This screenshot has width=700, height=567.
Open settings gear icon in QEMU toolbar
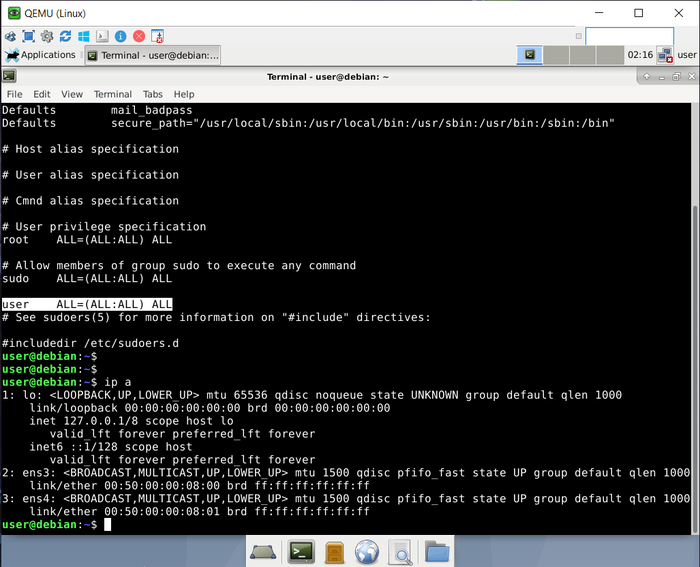(x=47, y=36)
